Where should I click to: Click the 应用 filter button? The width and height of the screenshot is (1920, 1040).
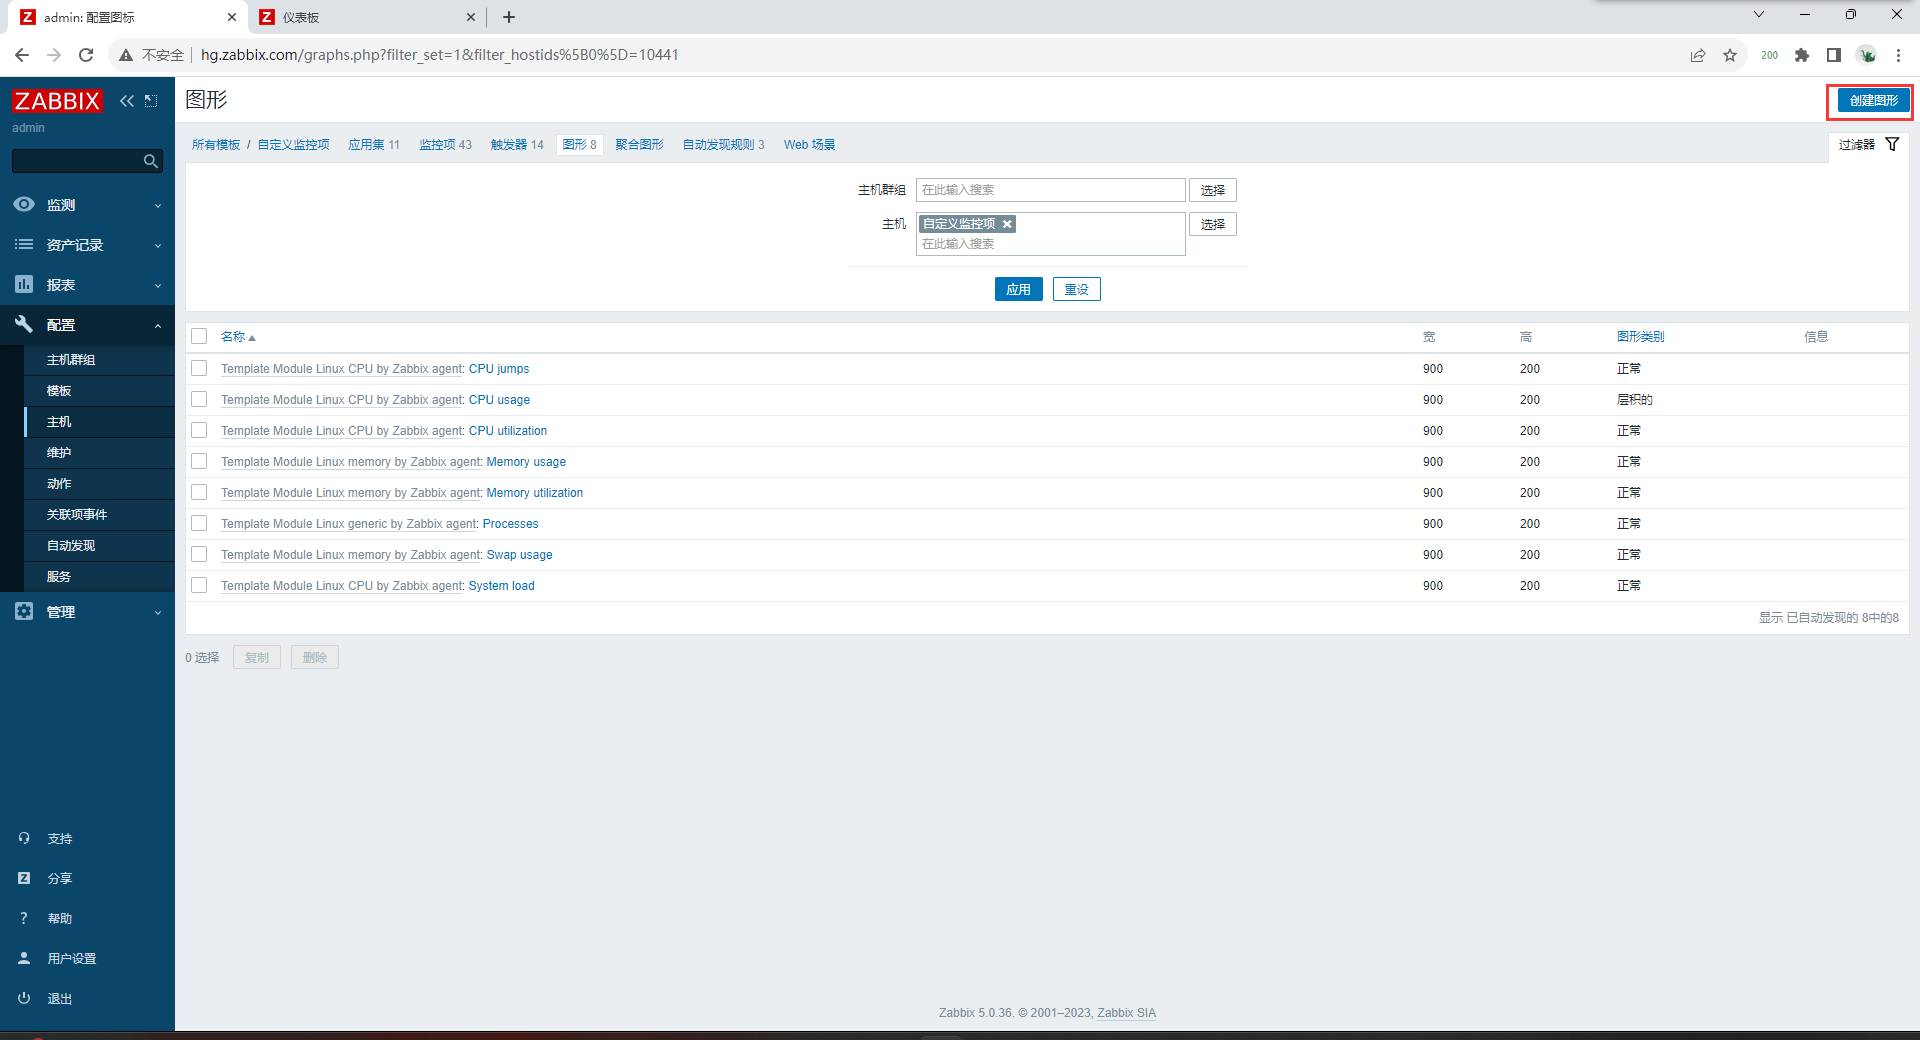1018,289
